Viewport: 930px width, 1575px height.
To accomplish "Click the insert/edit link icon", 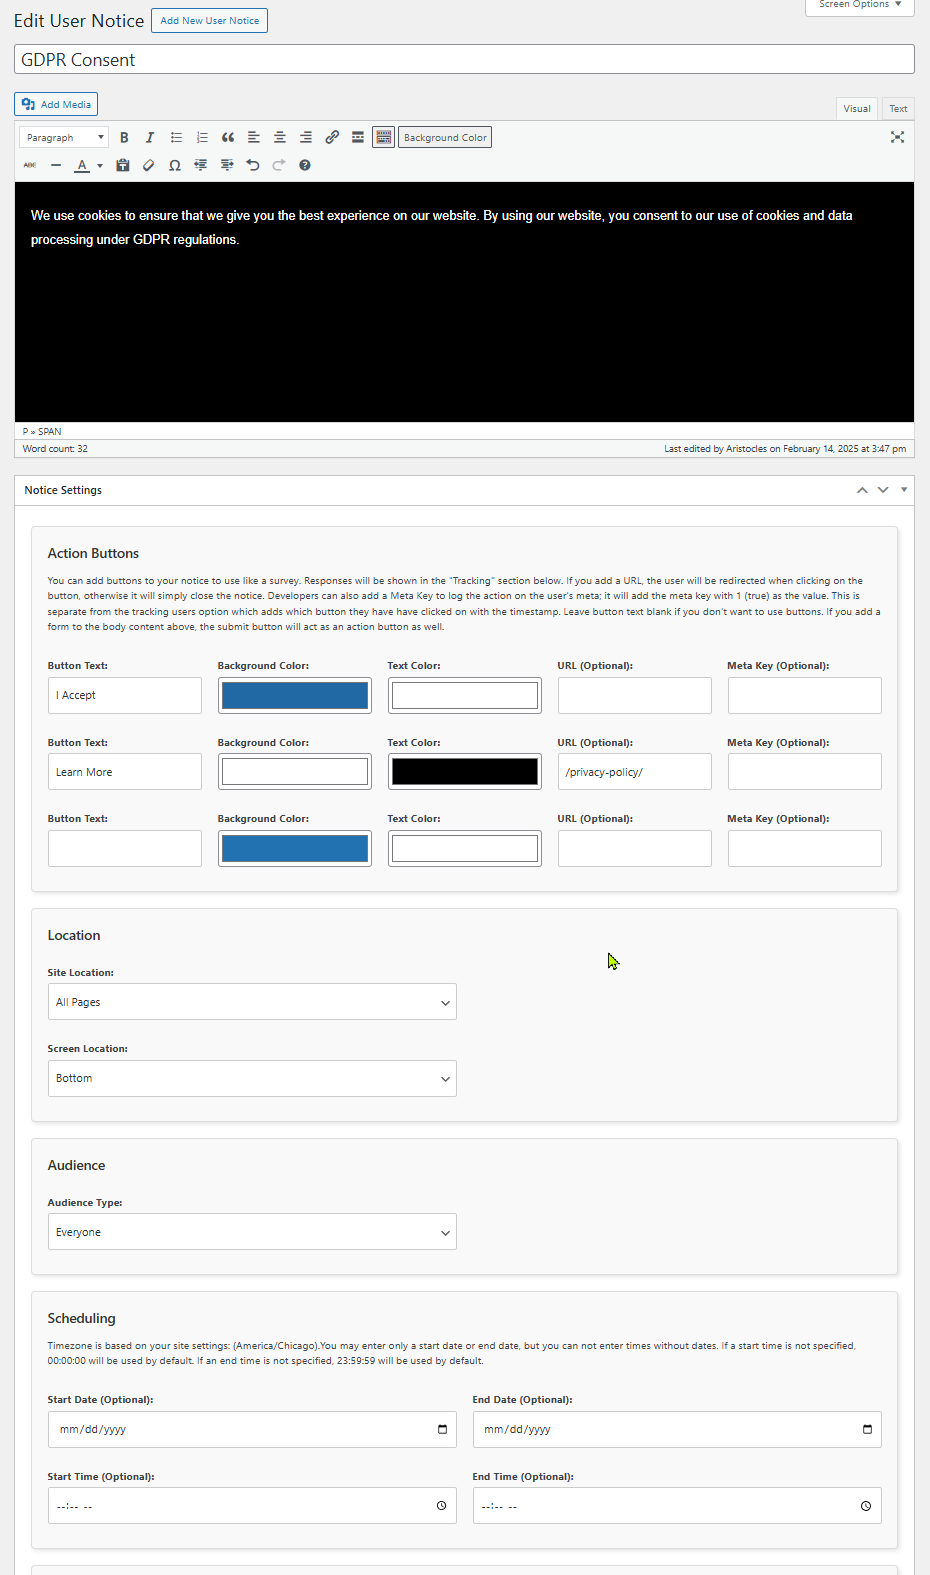I will [x=332, y=138].
